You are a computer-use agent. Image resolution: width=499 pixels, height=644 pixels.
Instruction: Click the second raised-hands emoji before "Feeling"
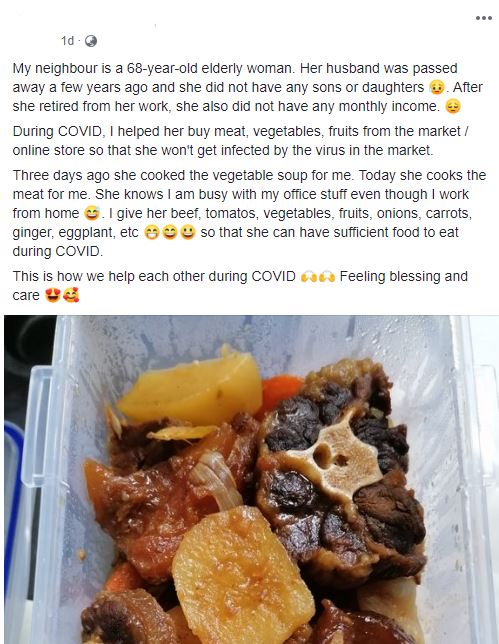[x=327, y=277]
